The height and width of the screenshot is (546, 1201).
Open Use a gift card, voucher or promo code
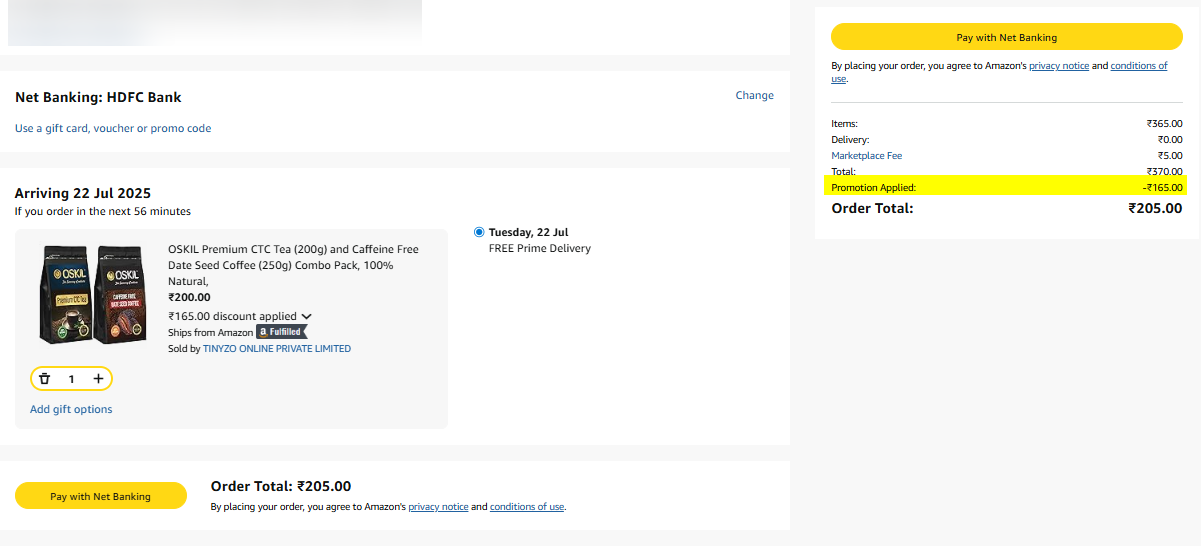click(x=113, y=128)
